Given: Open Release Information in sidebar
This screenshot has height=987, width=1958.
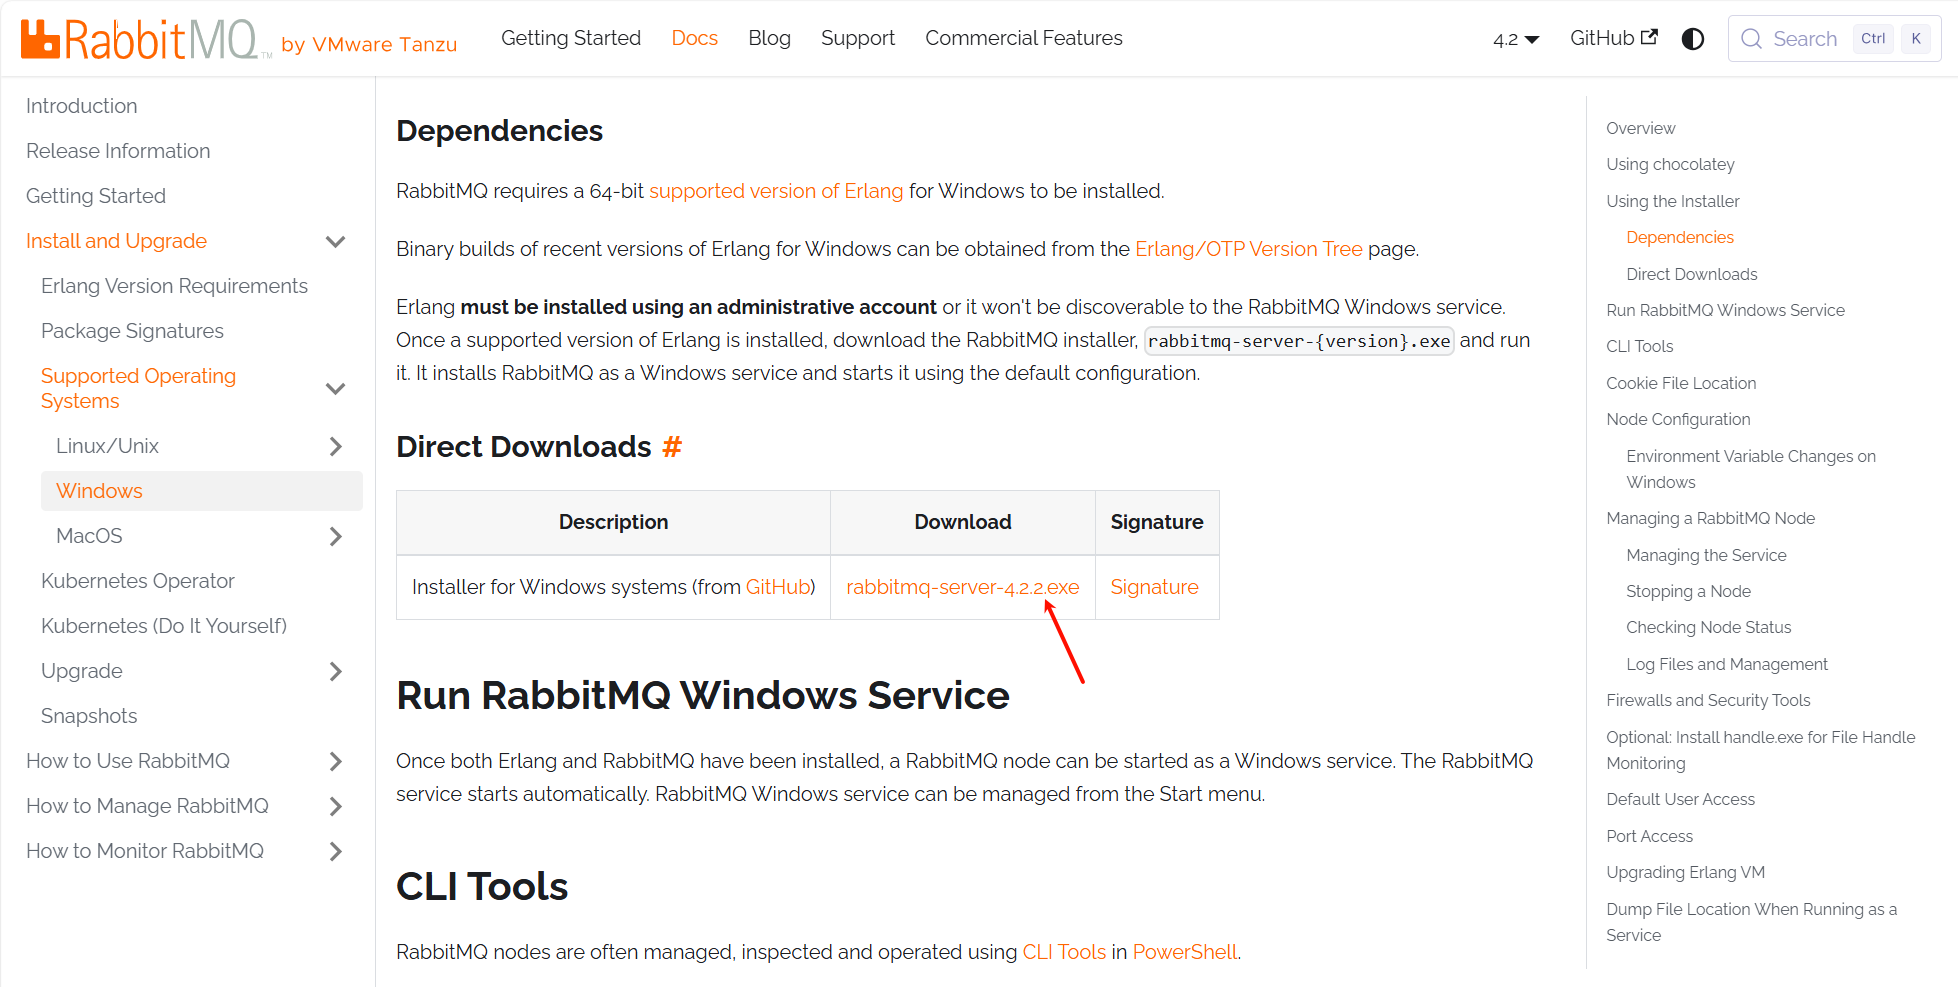Looking at the screenshot, I should click(118, 151).
